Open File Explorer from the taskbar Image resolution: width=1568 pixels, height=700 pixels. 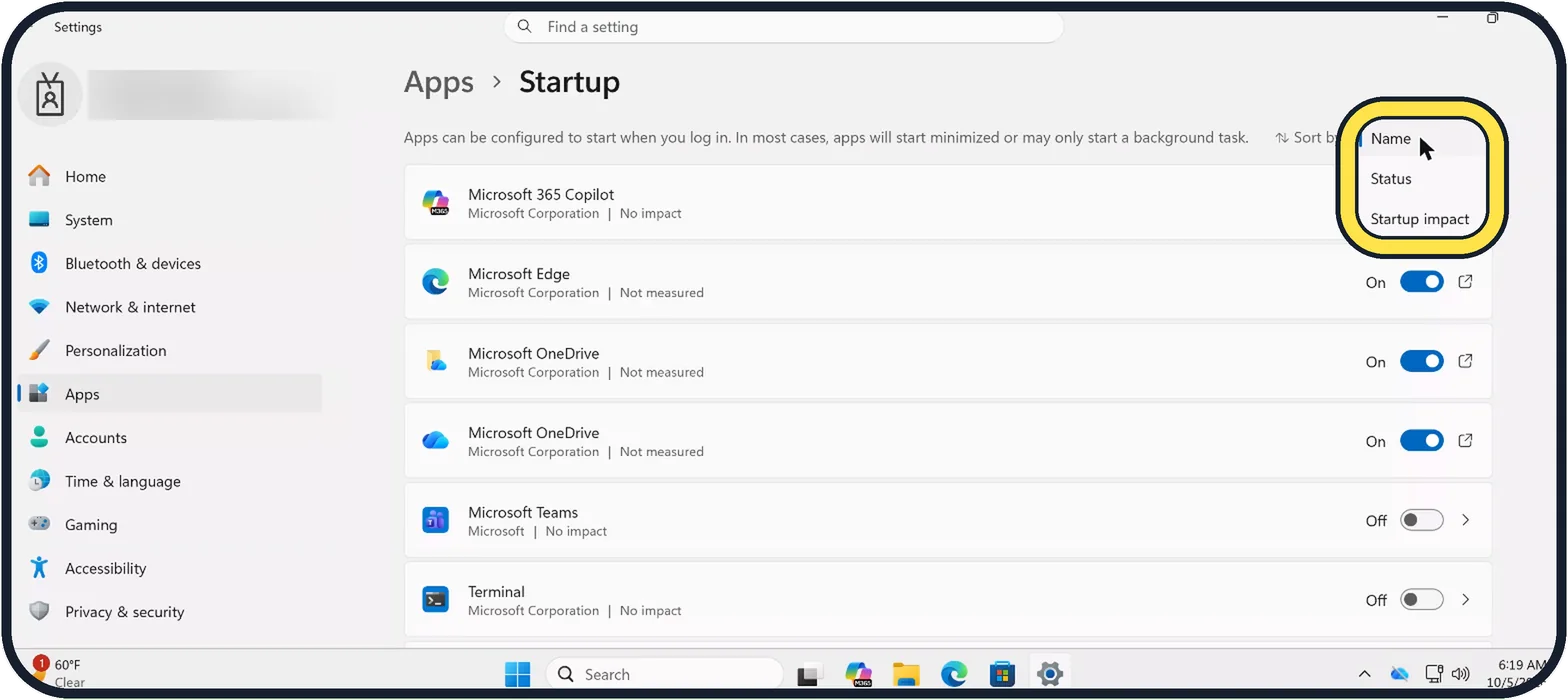(x=906, y=675)
